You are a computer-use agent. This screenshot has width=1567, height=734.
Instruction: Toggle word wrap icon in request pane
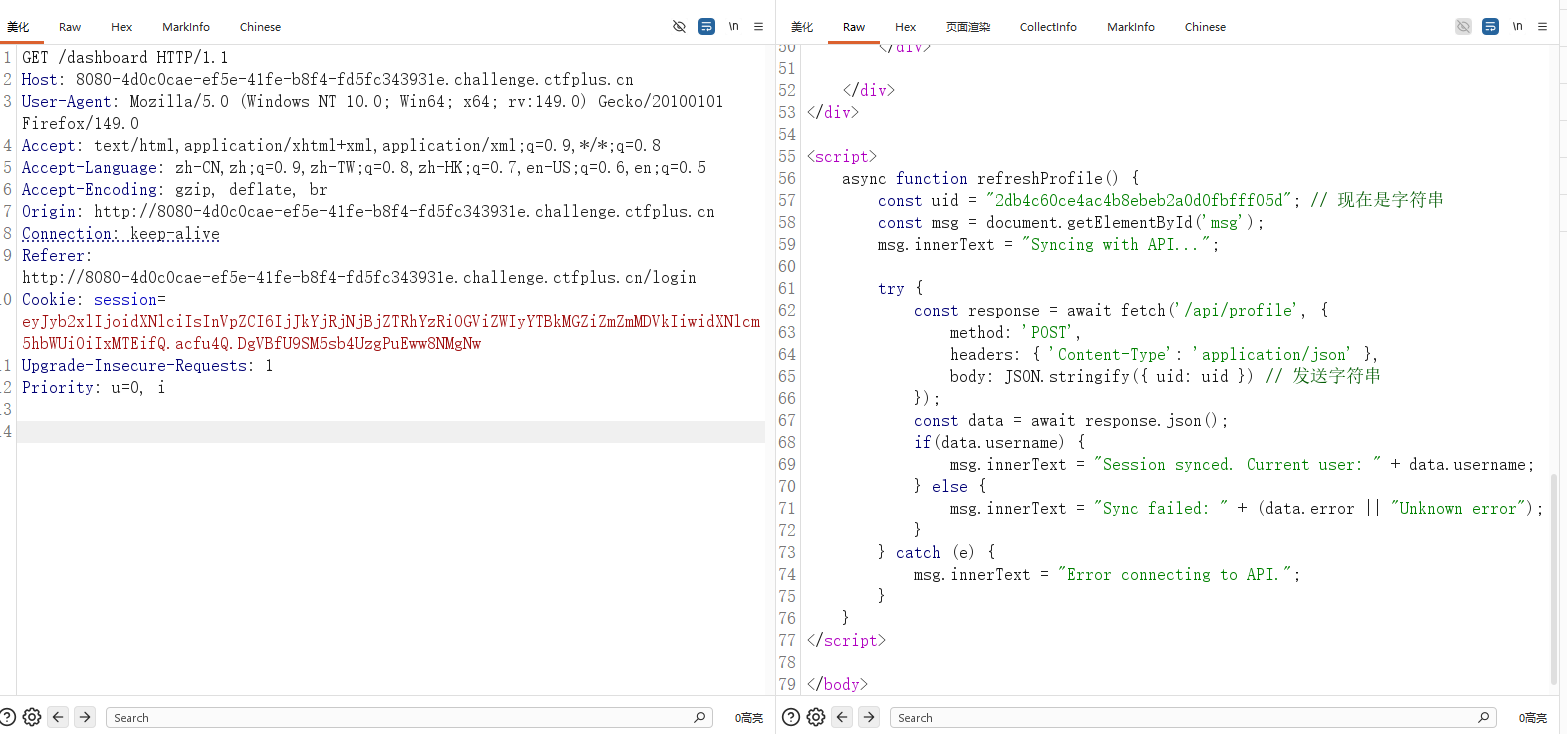707,27
